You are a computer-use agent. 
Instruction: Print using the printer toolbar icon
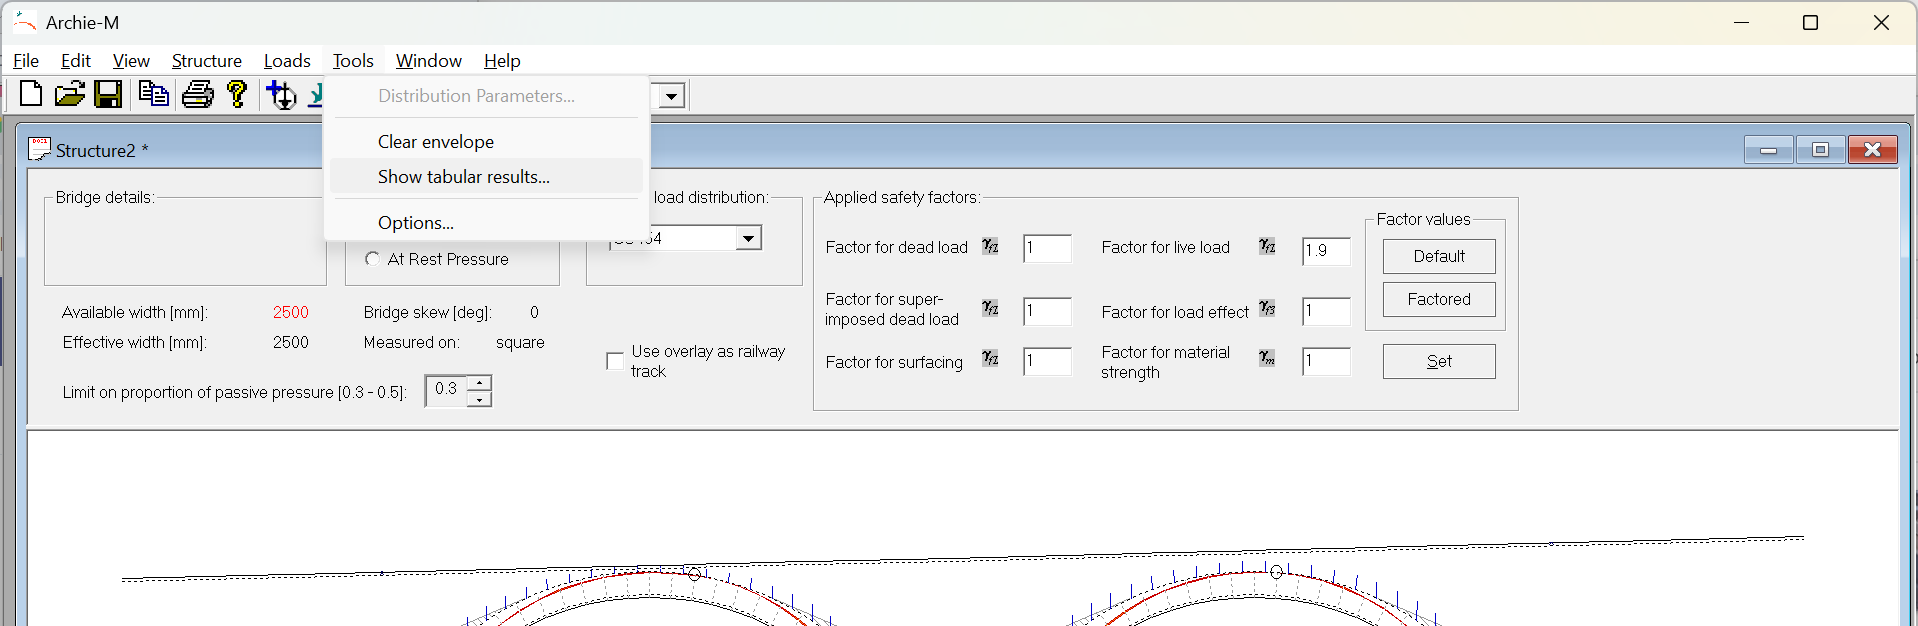click(197, 94)
